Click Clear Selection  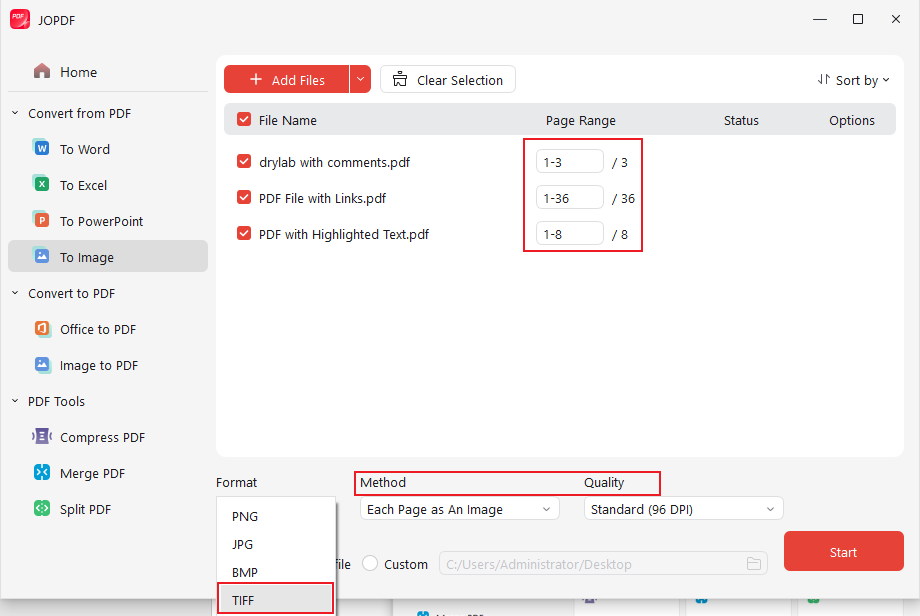coord(447,79)
